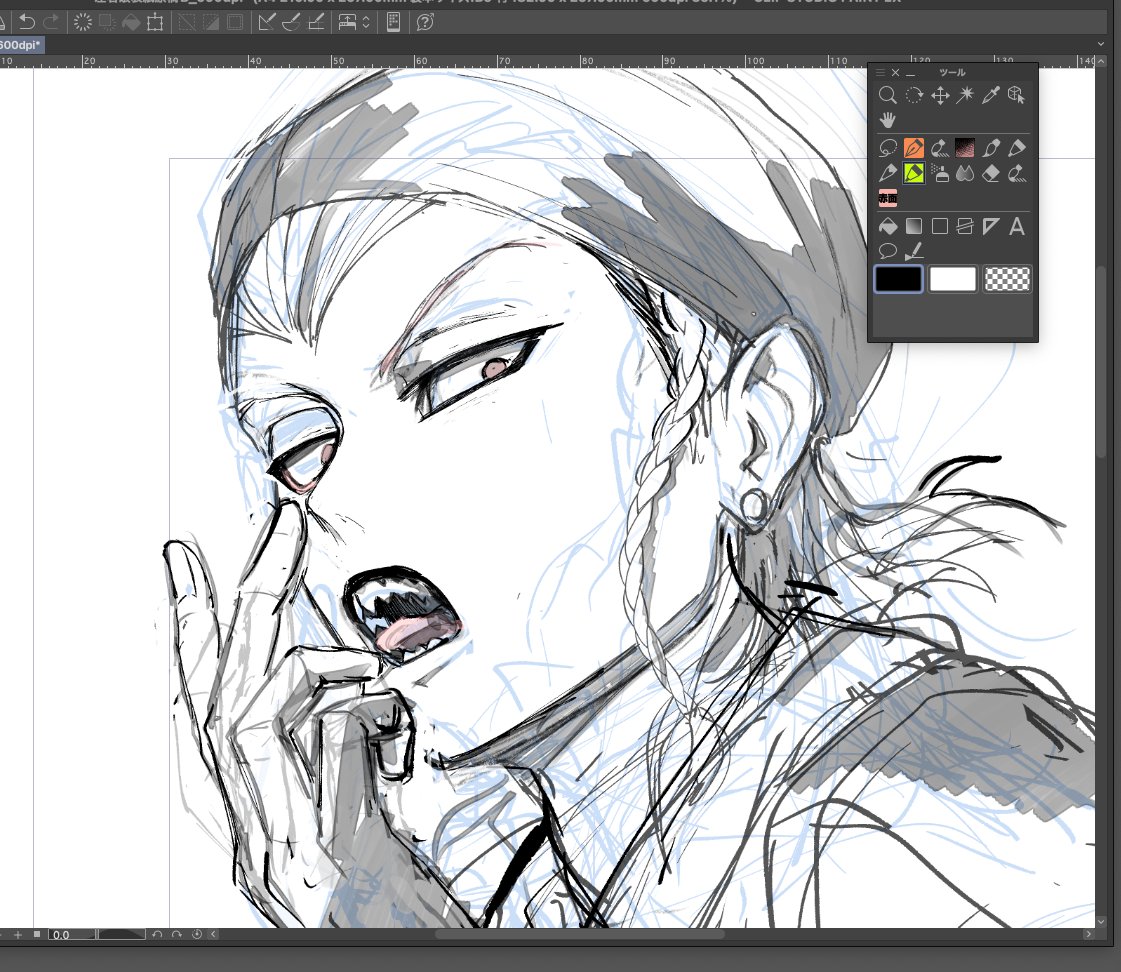This screenshot has height=972, width=1121.
Task: Click the Clip Studio Assets upload icon
Action: pos(347,22)
